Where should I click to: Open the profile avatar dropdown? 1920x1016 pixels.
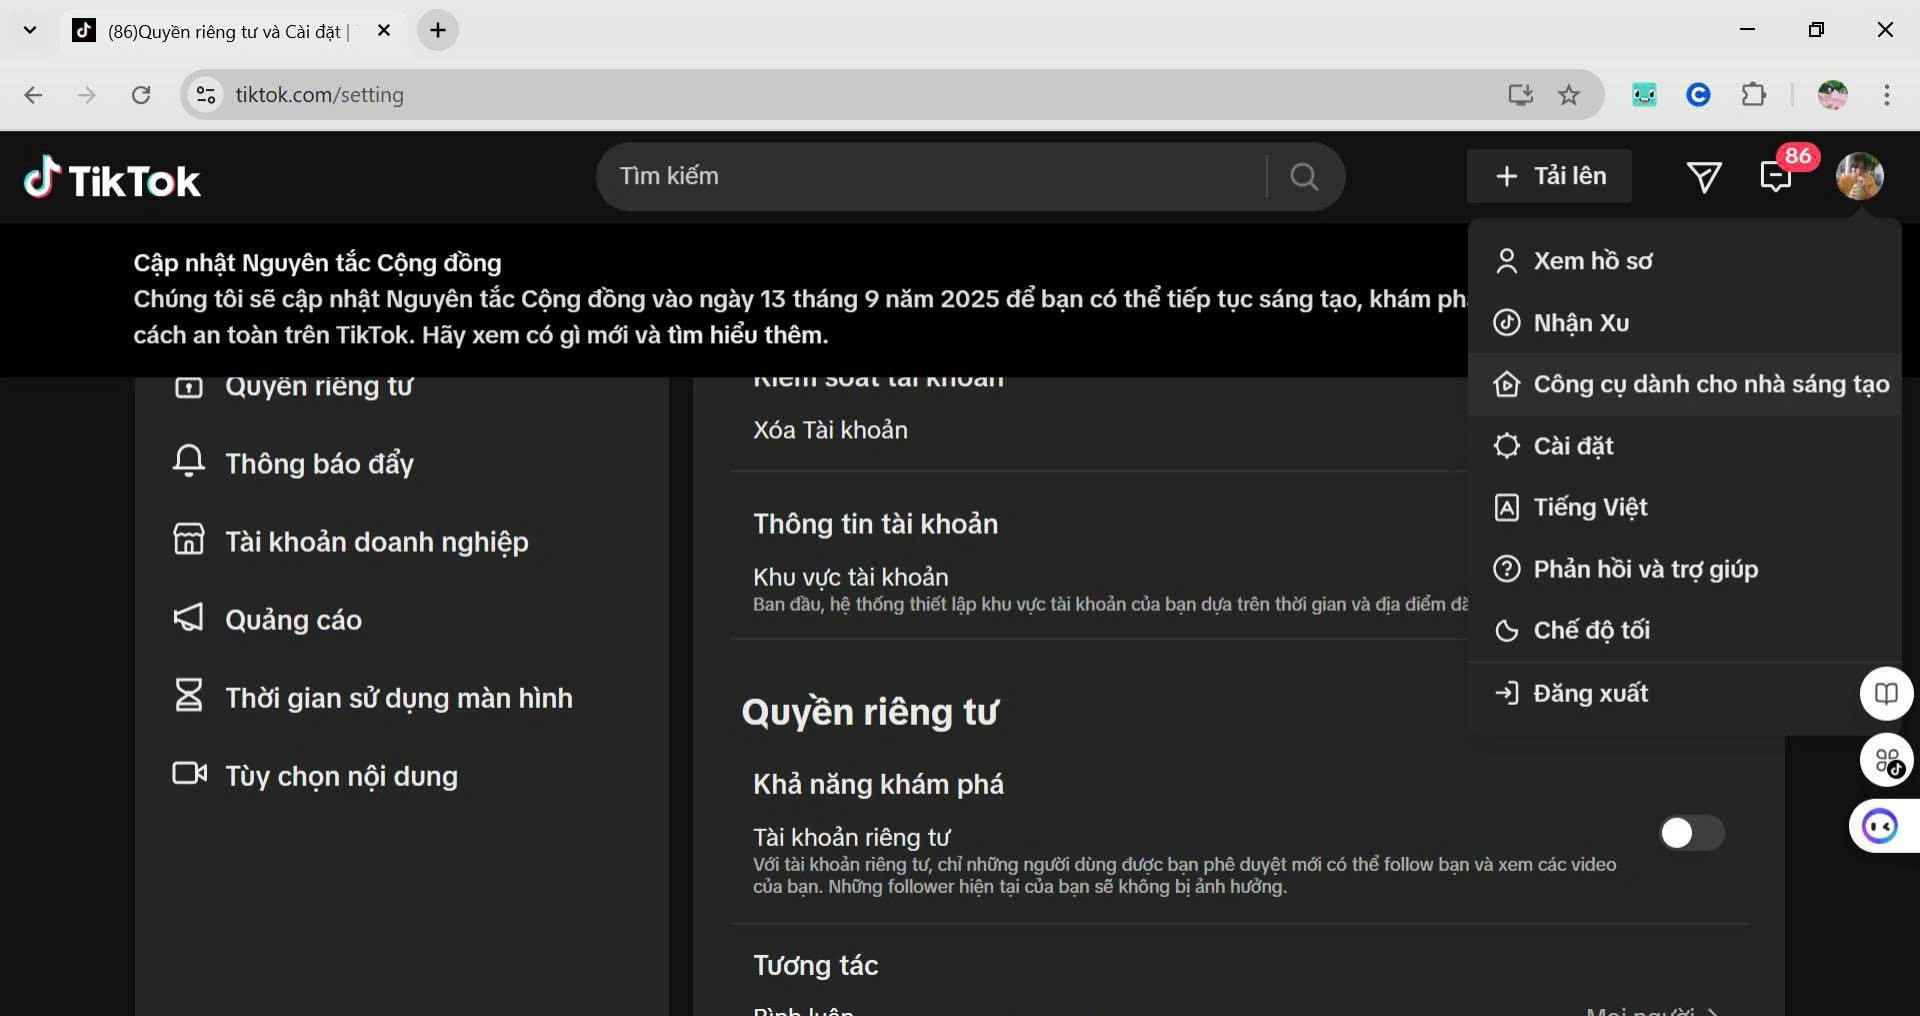[x=1860, y=177]
